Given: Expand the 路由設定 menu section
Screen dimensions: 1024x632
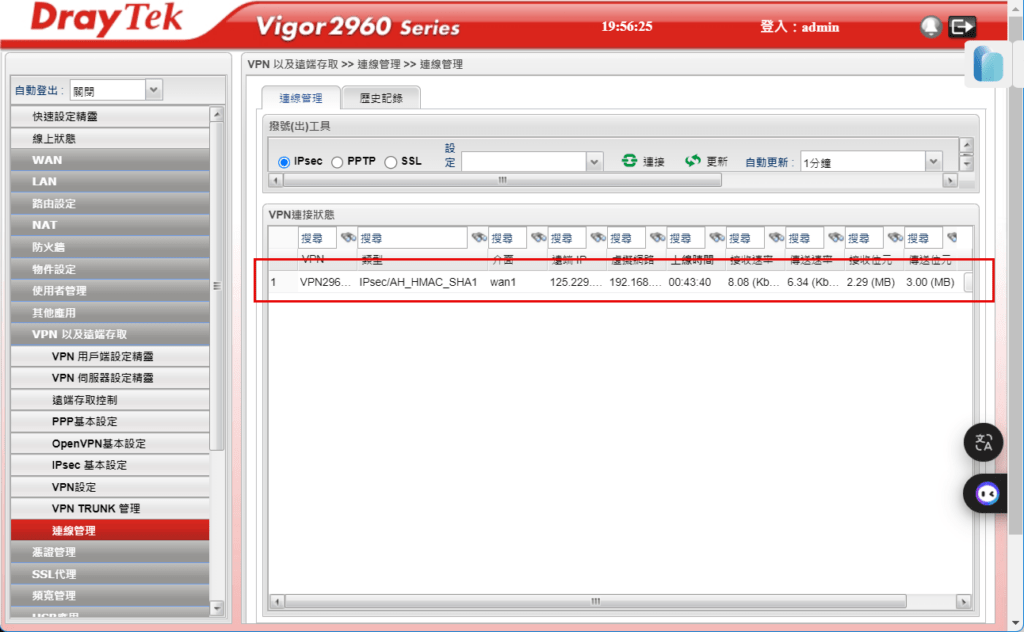Looking at the screenshot, I should click(x=110, y=204).
